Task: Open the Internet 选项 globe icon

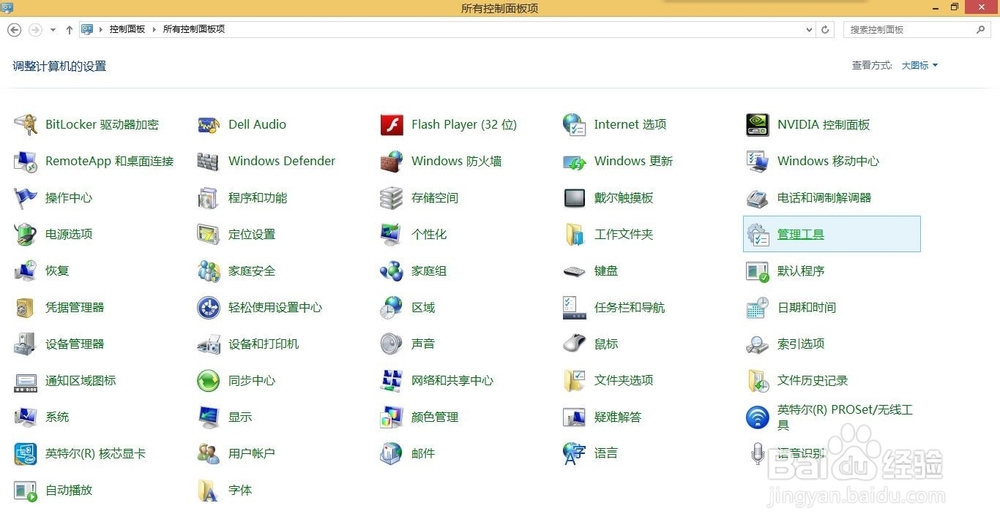Action: (x=575, y=124)
